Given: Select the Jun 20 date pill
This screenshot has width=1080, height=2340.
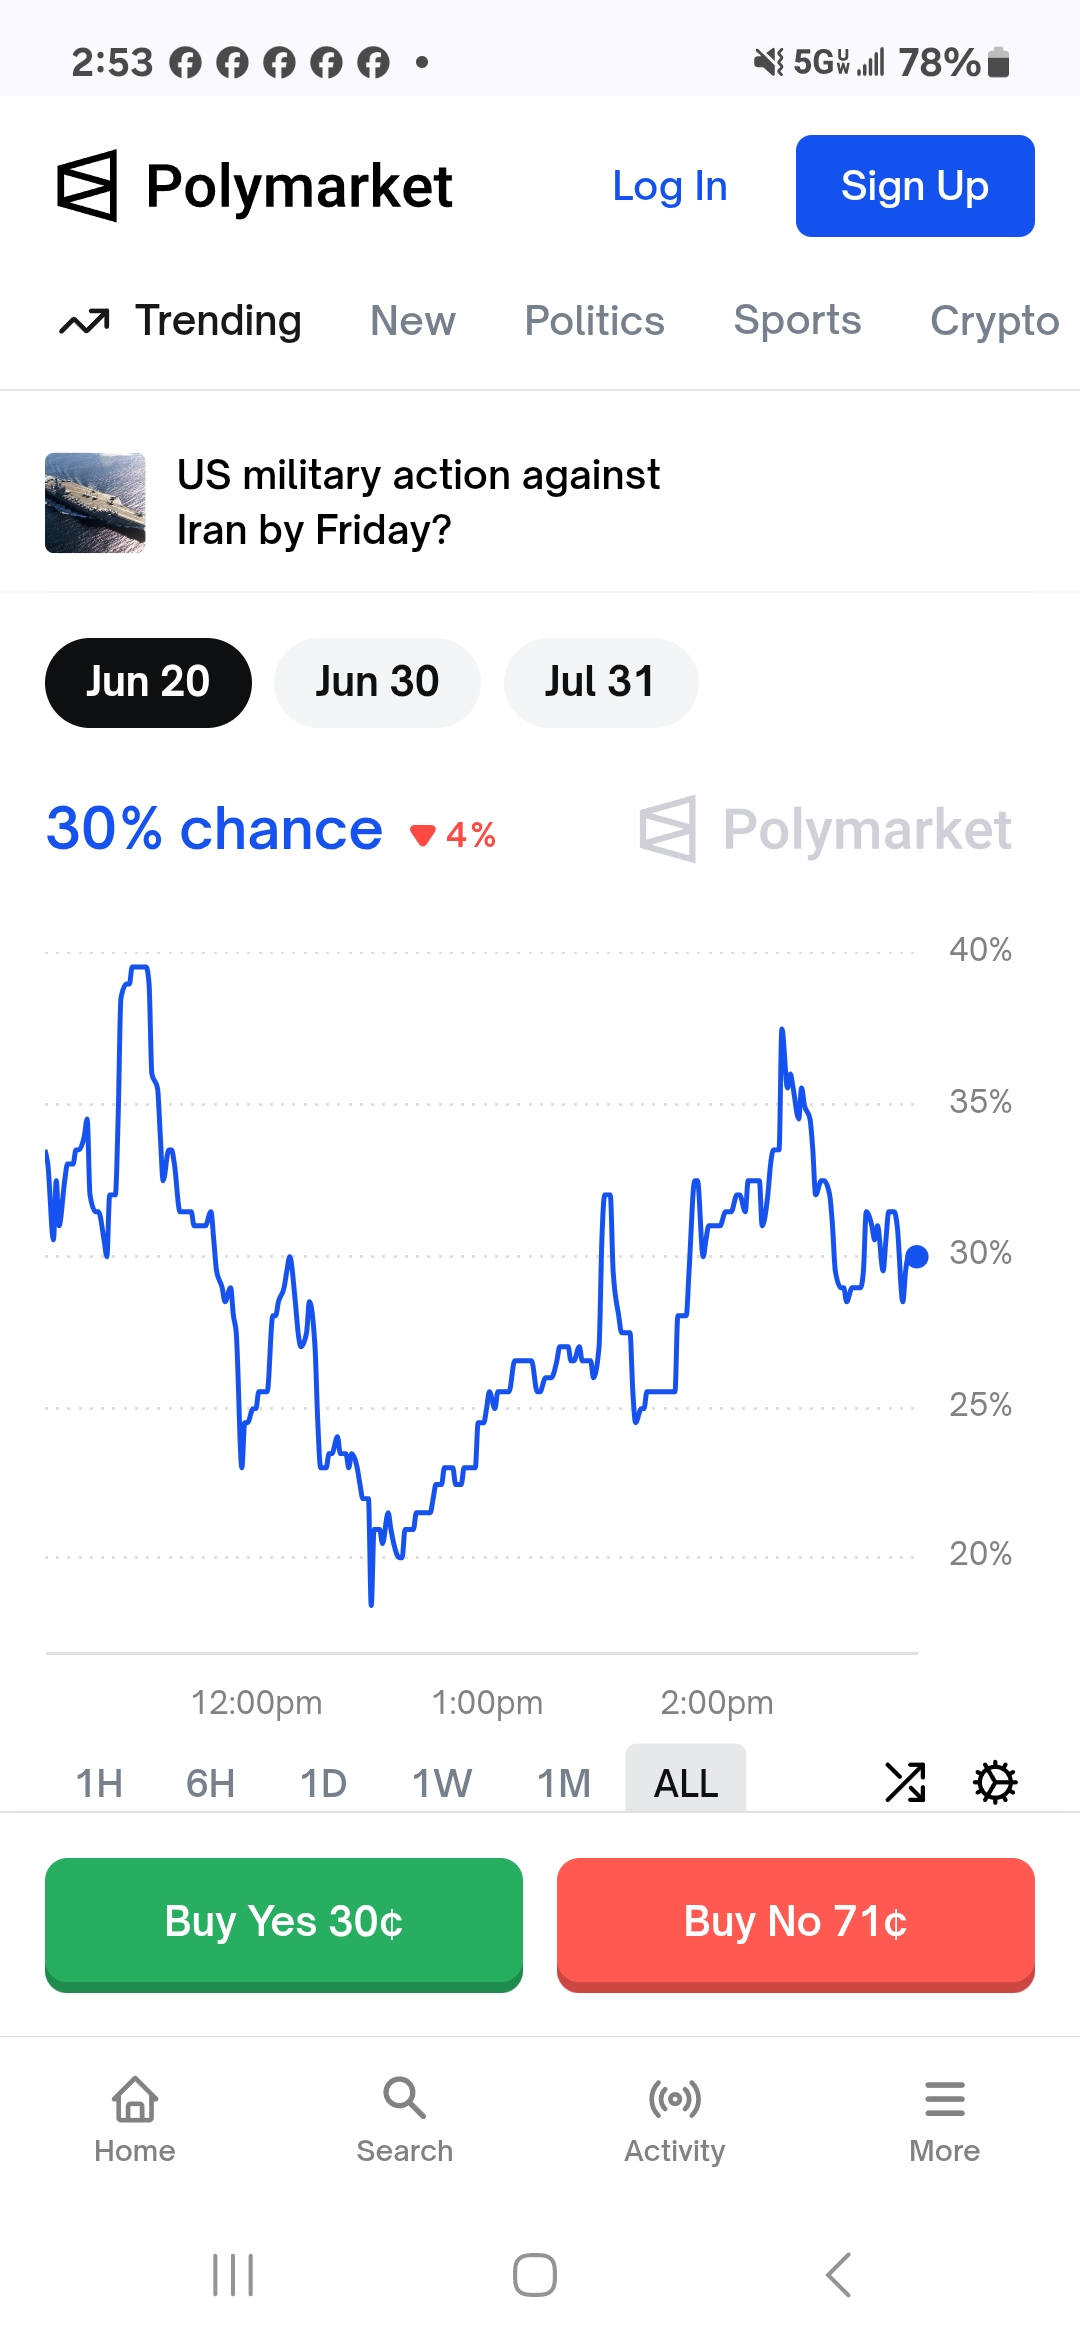Looking at the screenshot, I should click(148, 683).
